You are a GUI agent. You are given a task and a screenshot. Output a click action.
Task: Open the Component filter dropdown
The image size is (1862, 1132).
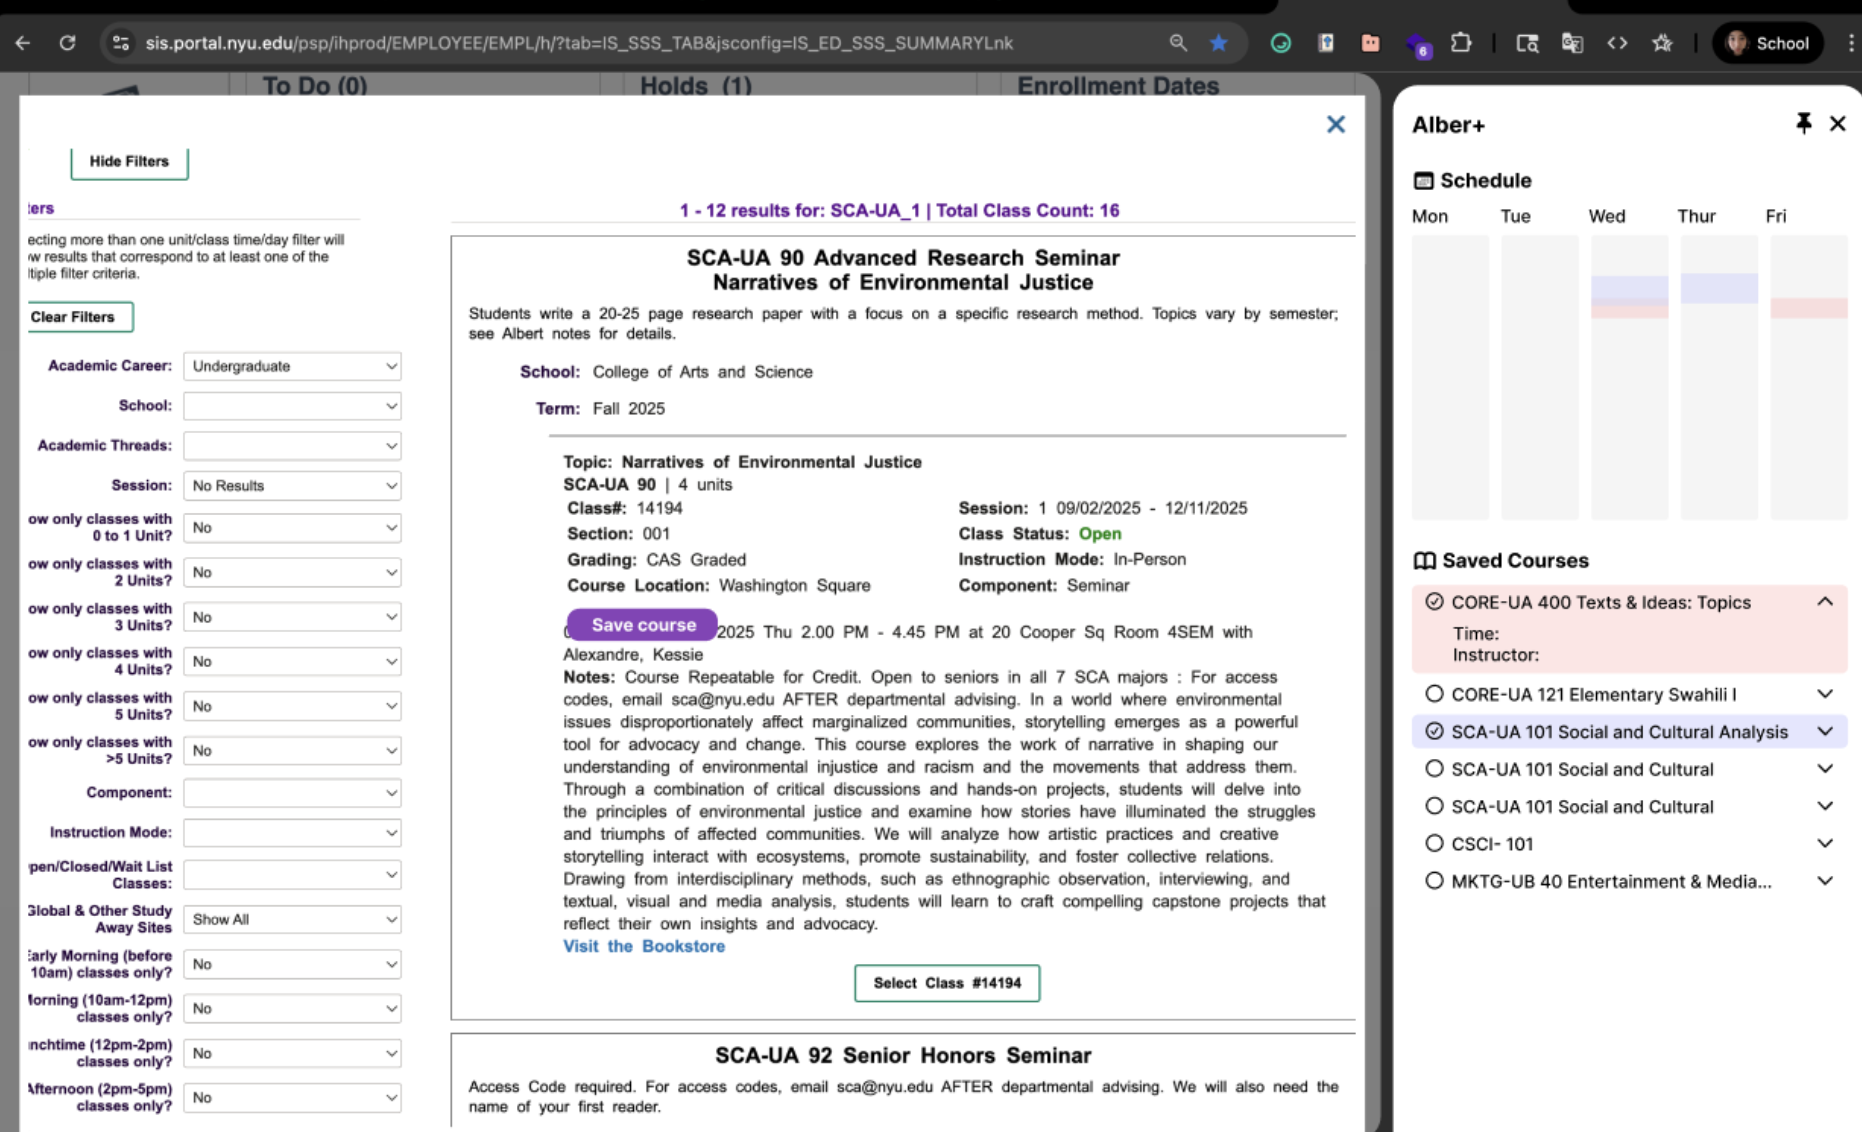[292, 793]
